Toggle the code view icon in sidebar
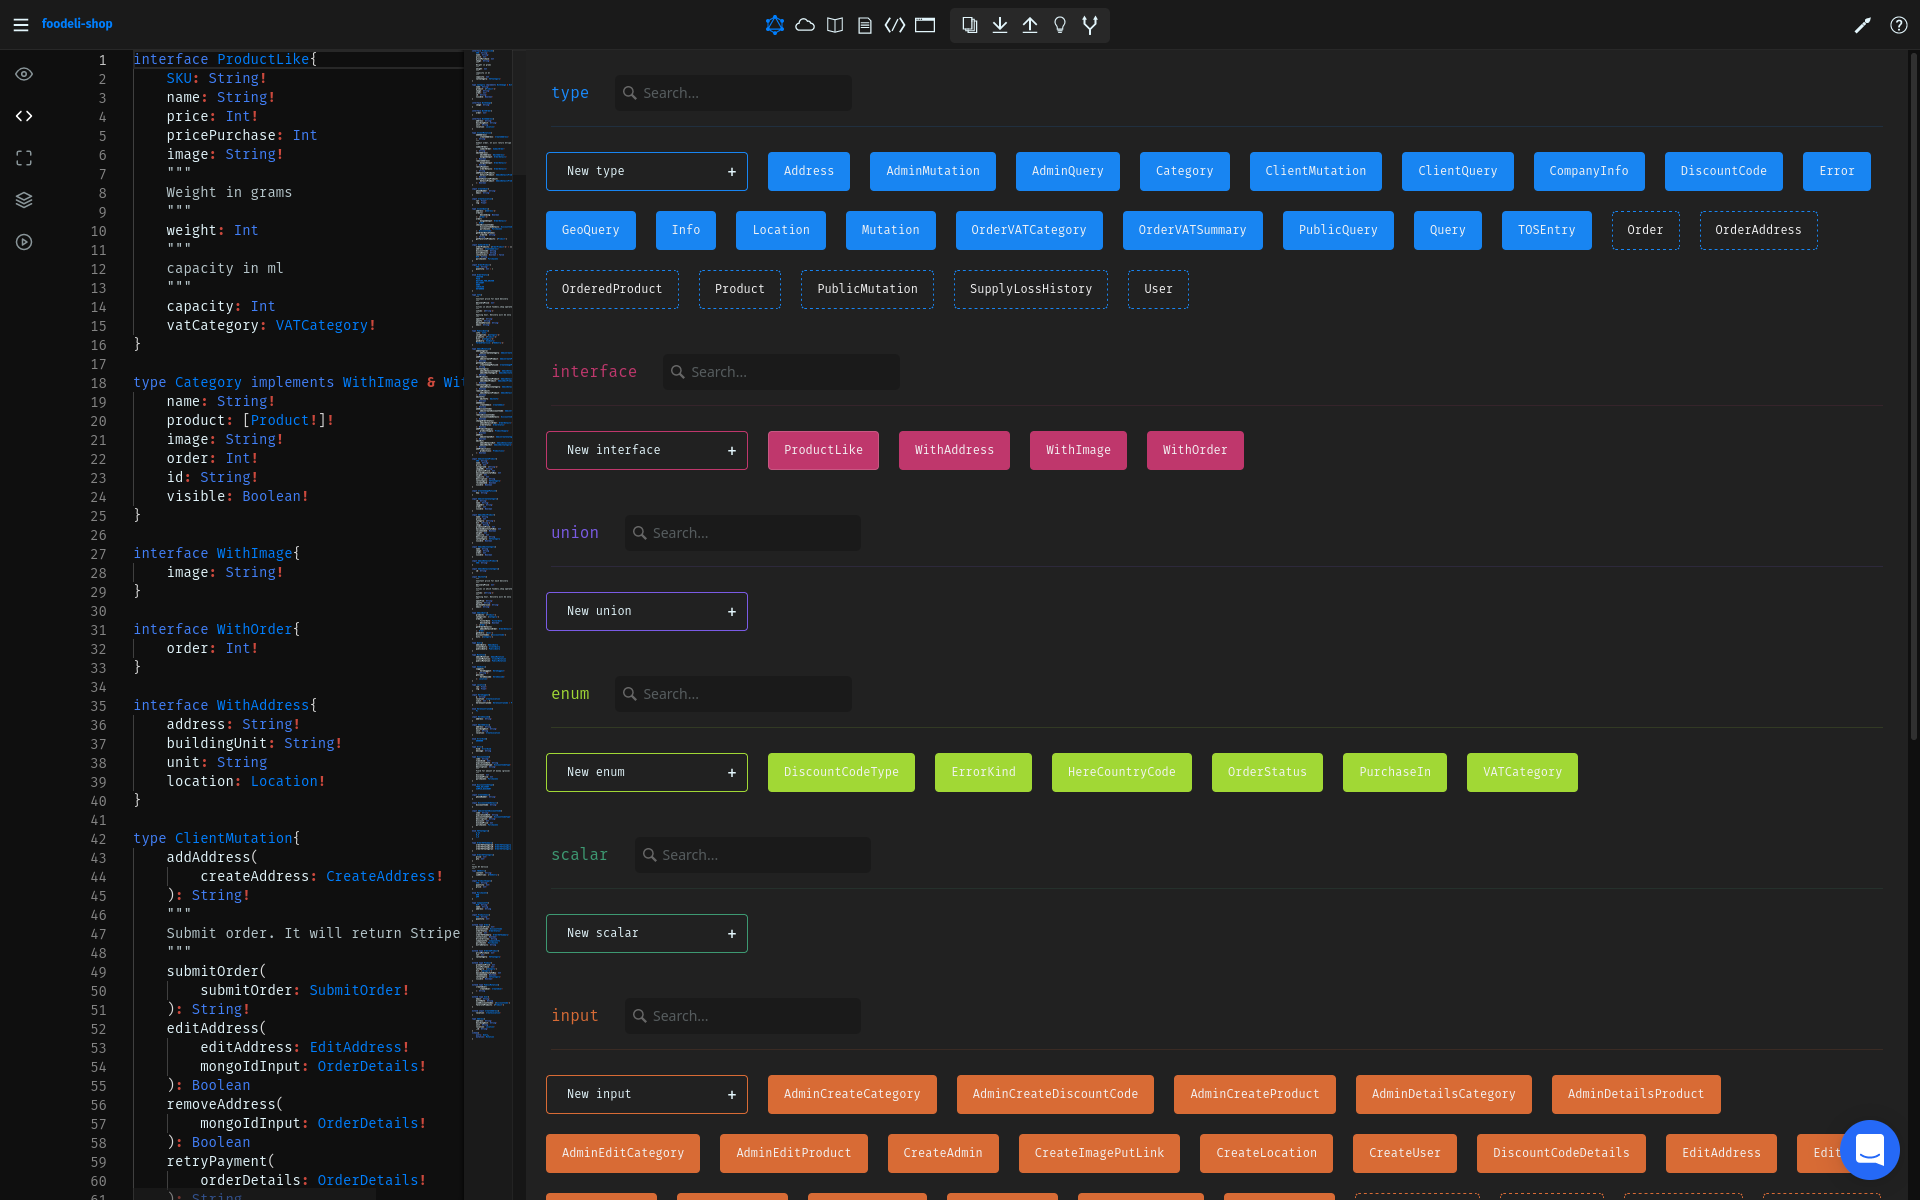 (x=24, y=116)
